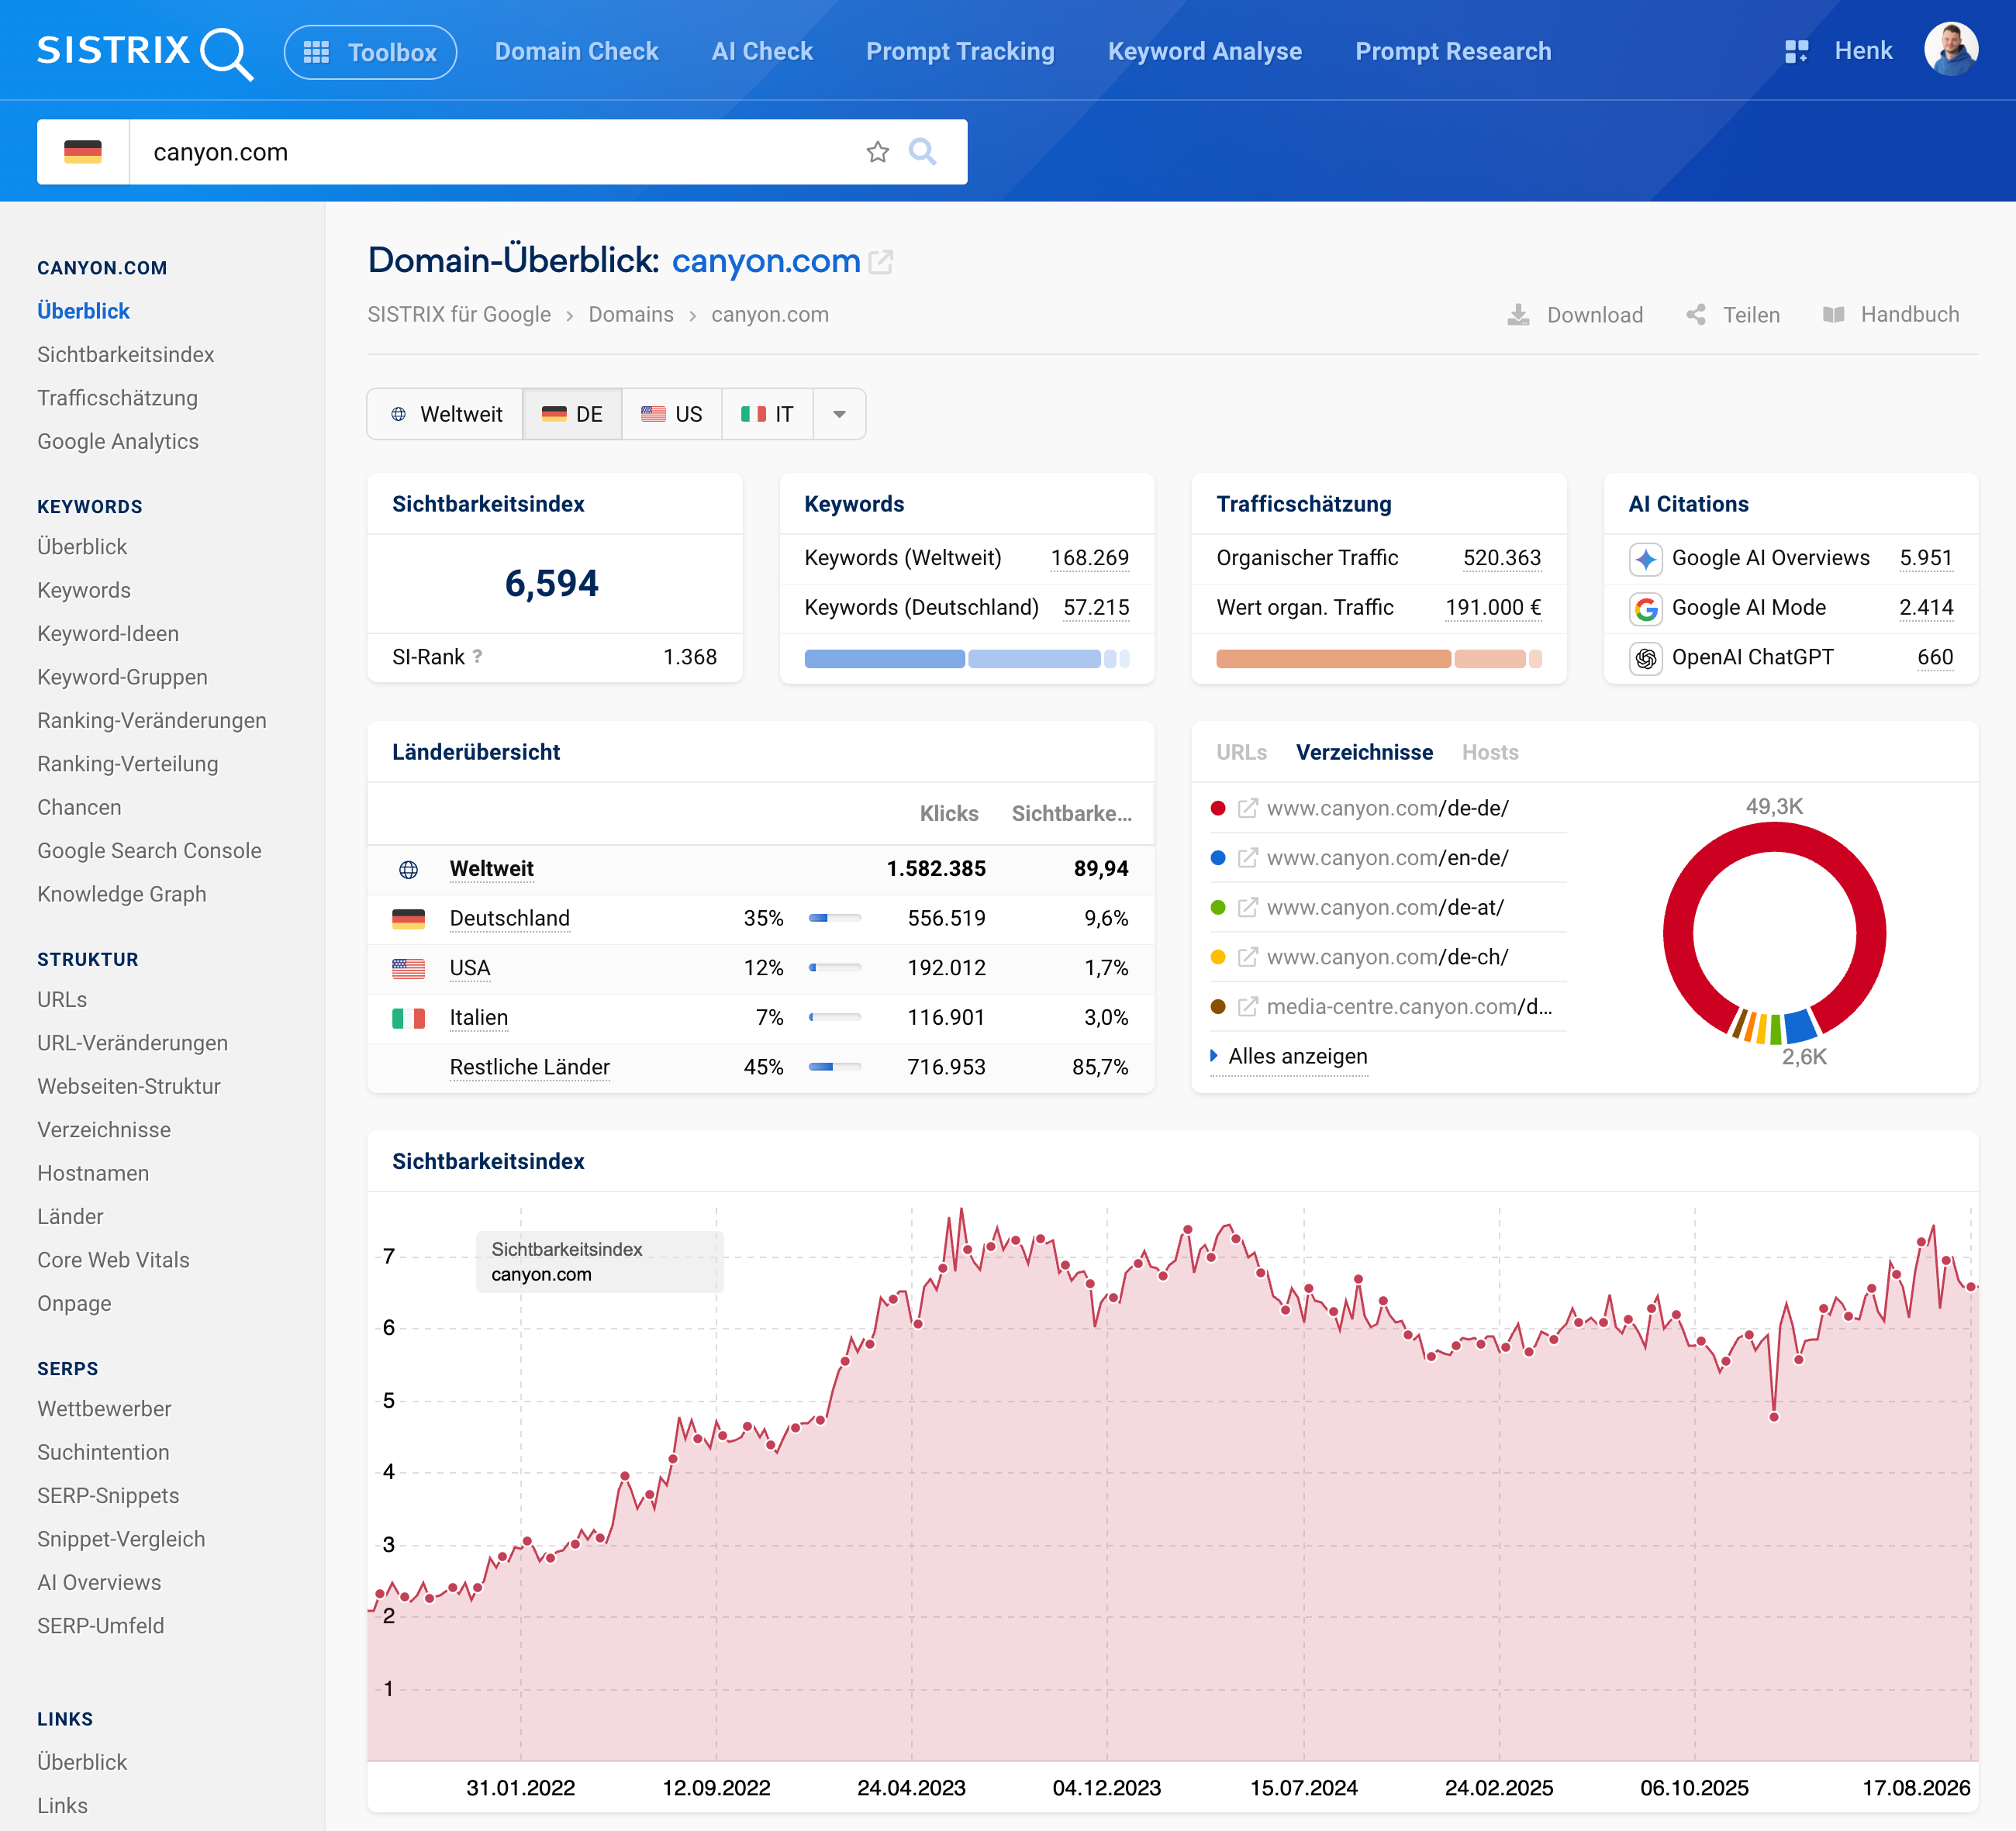Click the SI-Rank question mark help icon
Screen dimensions: 2016x1831
pos(478,656)
